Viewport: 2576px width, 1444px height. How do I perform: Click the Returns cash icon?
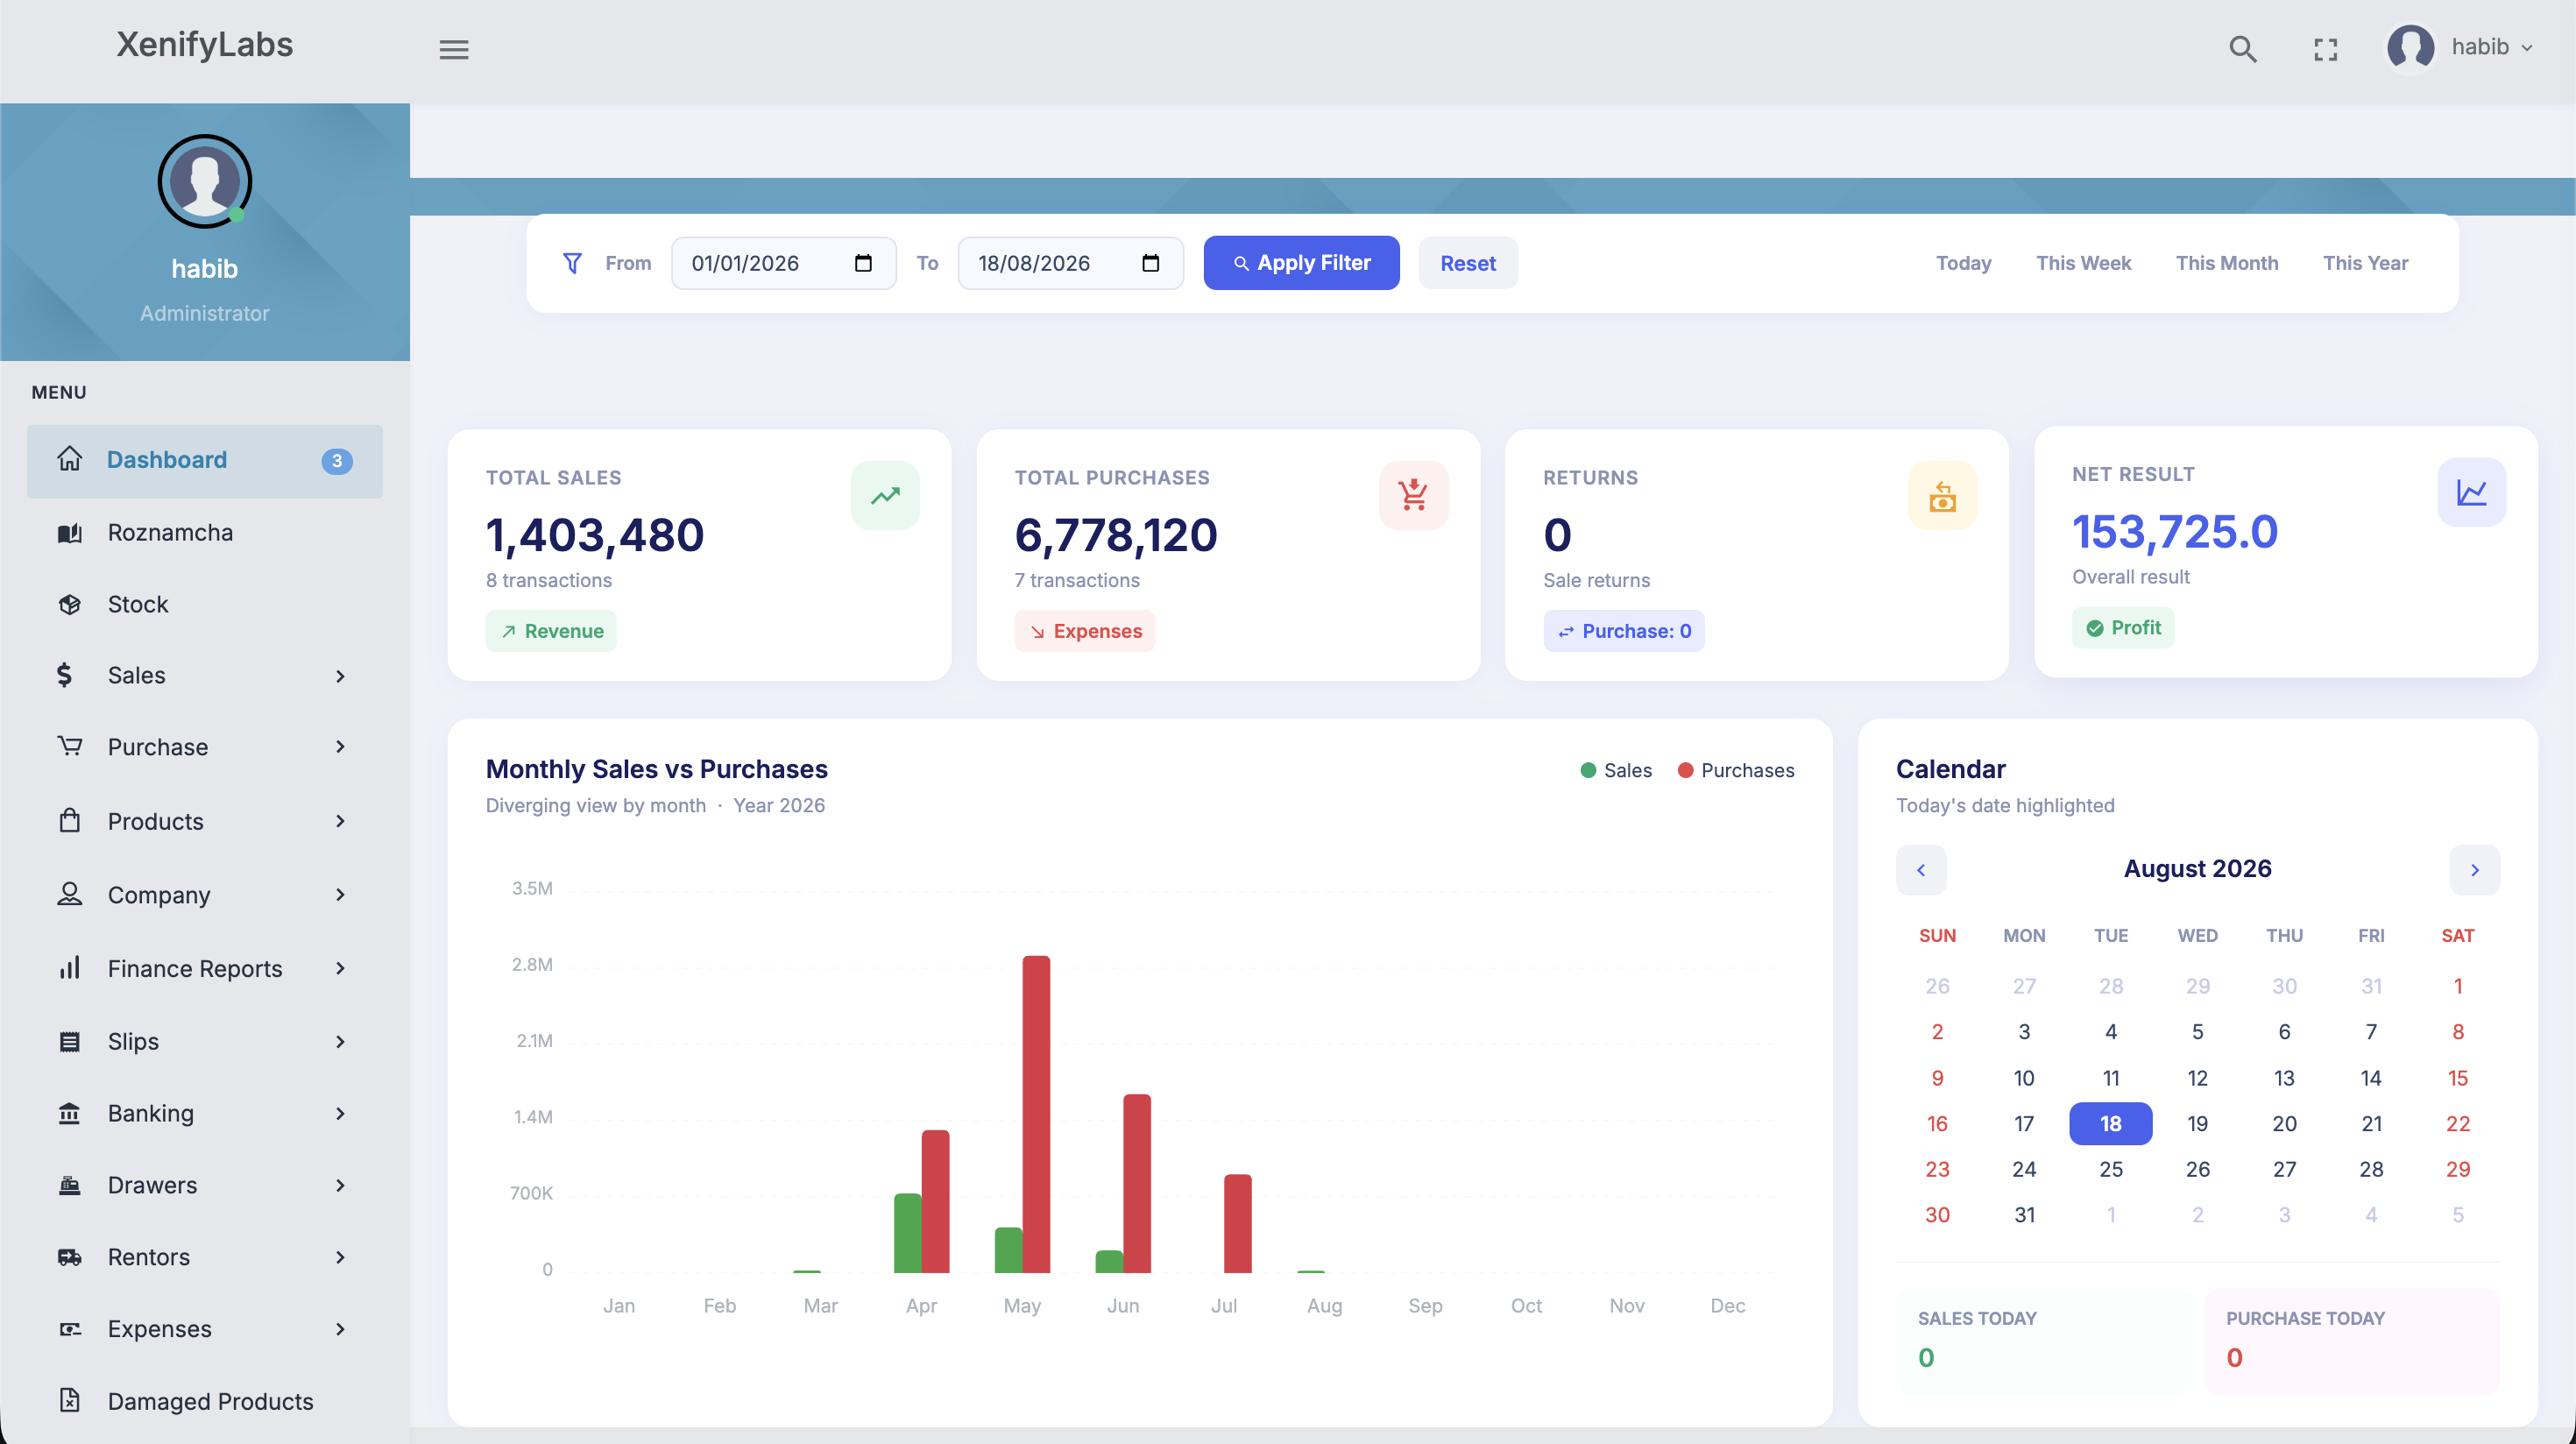(1942, 495)
